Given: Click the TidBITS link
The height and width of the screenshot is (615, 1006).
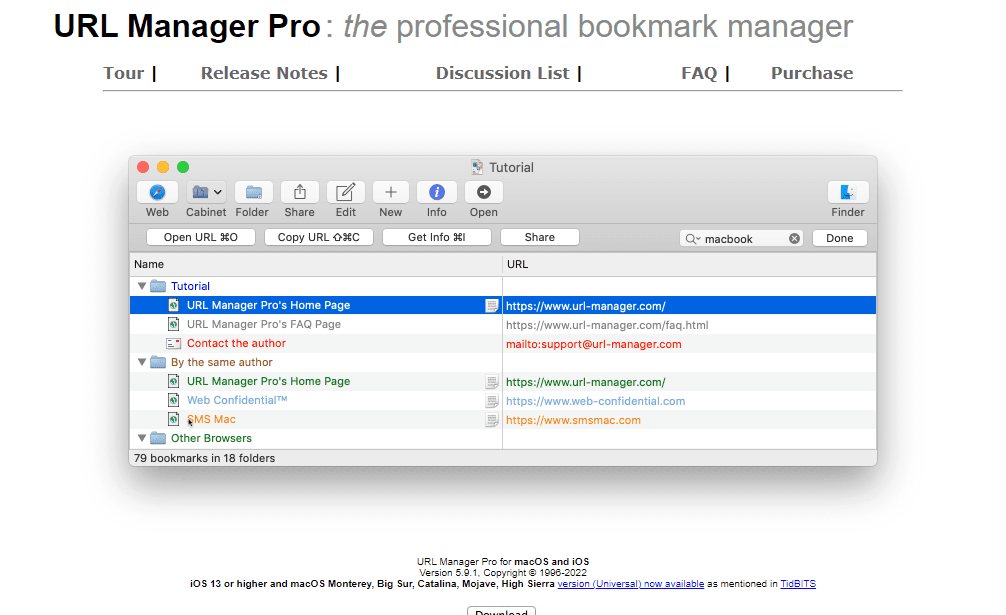Looking at the screenshot, I should 797,584.
